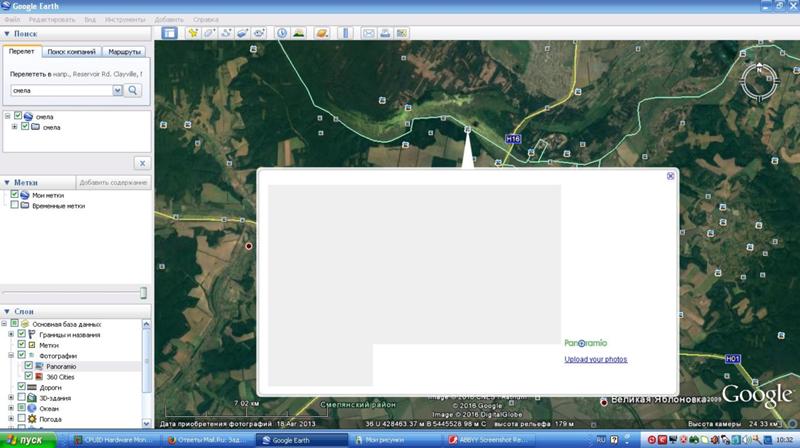
Task: Toggle the Мои метки checkbox
Action: pyautogui.click(x=14, y=194)
